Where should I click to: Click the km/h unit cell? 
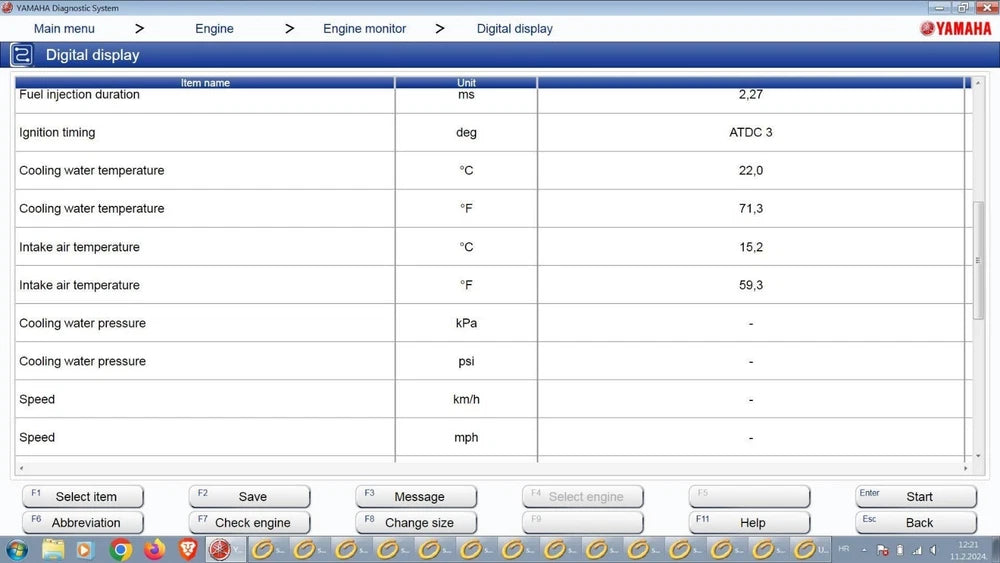click(466, 399)
